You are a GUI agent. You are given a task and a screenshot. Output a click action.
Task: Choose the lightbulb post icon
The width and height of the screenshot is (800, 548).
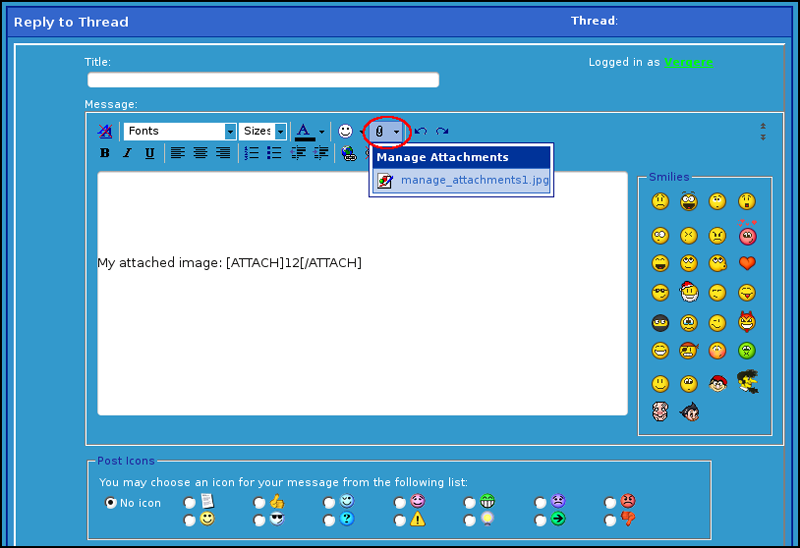click(x=470, y=520)
